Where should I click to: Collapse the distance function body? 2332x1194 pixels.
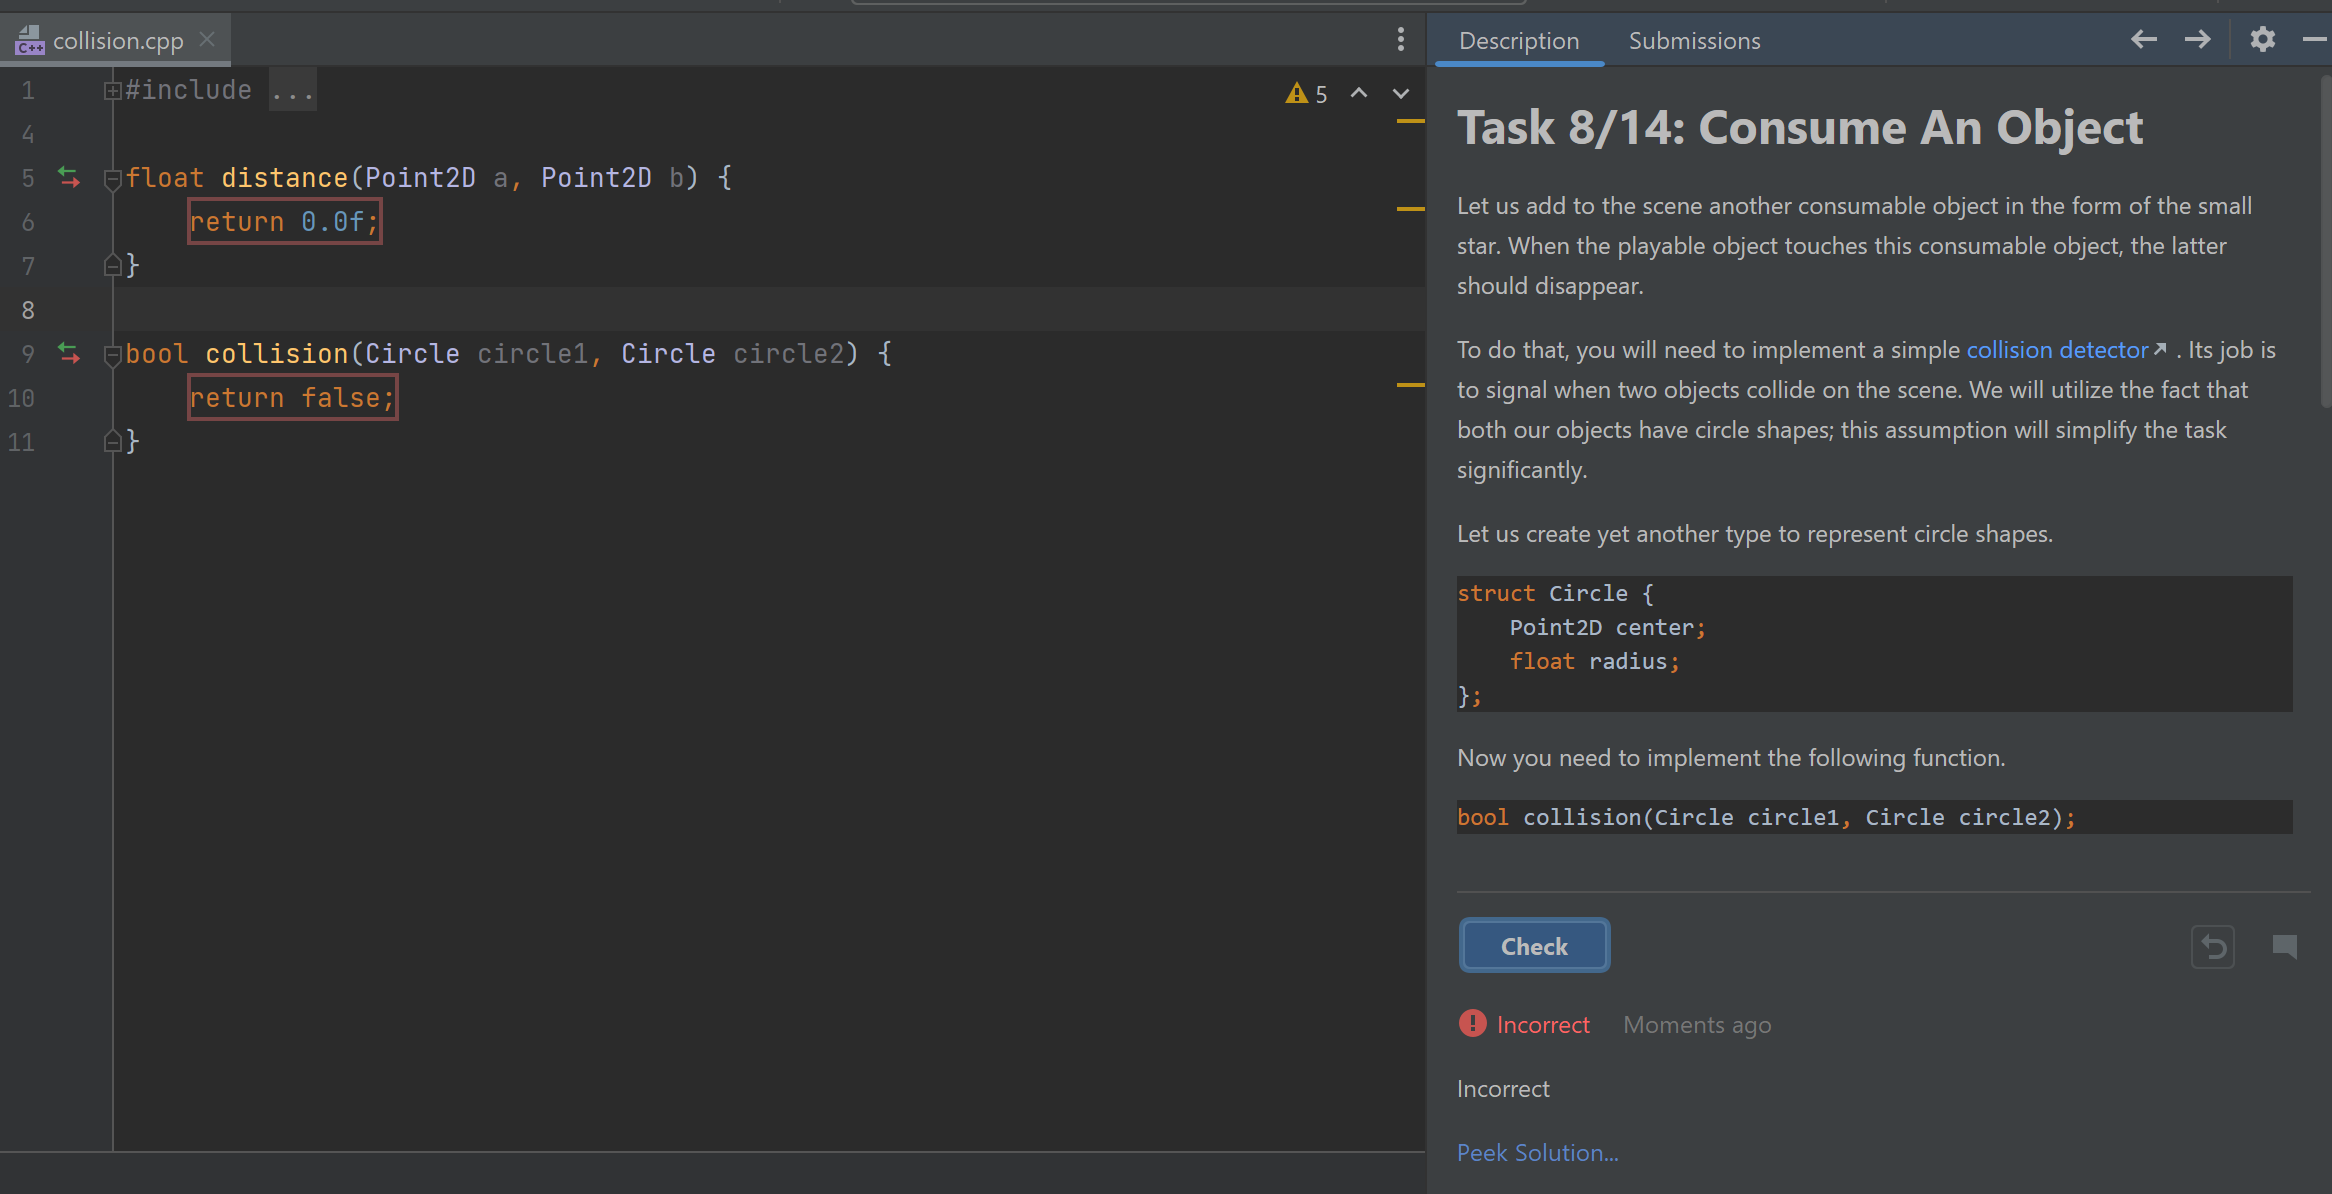tap(112, 179)
